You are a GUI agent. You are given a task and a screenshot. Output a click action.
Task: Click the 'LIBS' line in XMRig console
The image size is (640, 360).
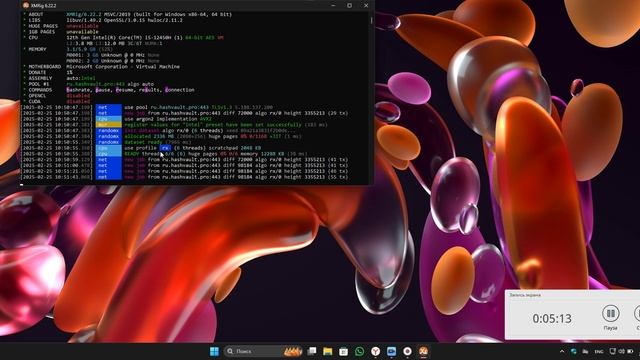click(x=103, y=20)
